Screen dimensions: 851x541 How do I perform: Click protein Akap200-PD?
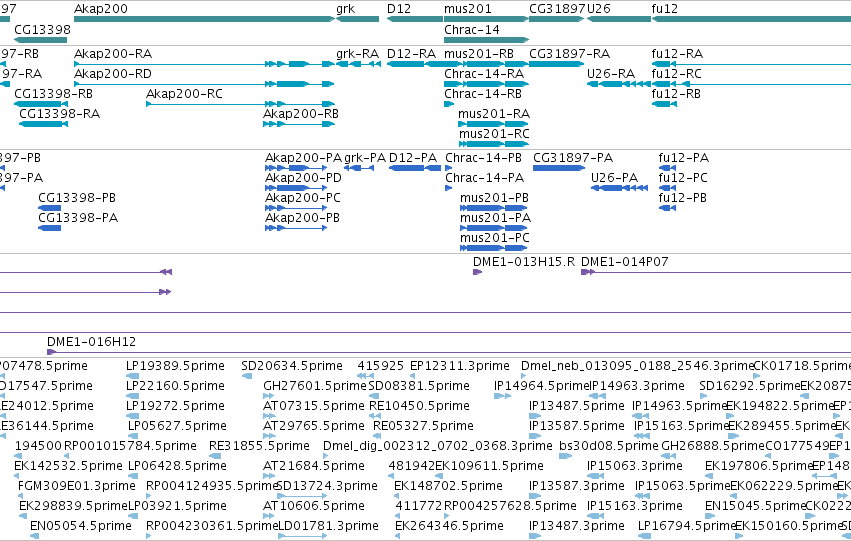click(296, 188)
